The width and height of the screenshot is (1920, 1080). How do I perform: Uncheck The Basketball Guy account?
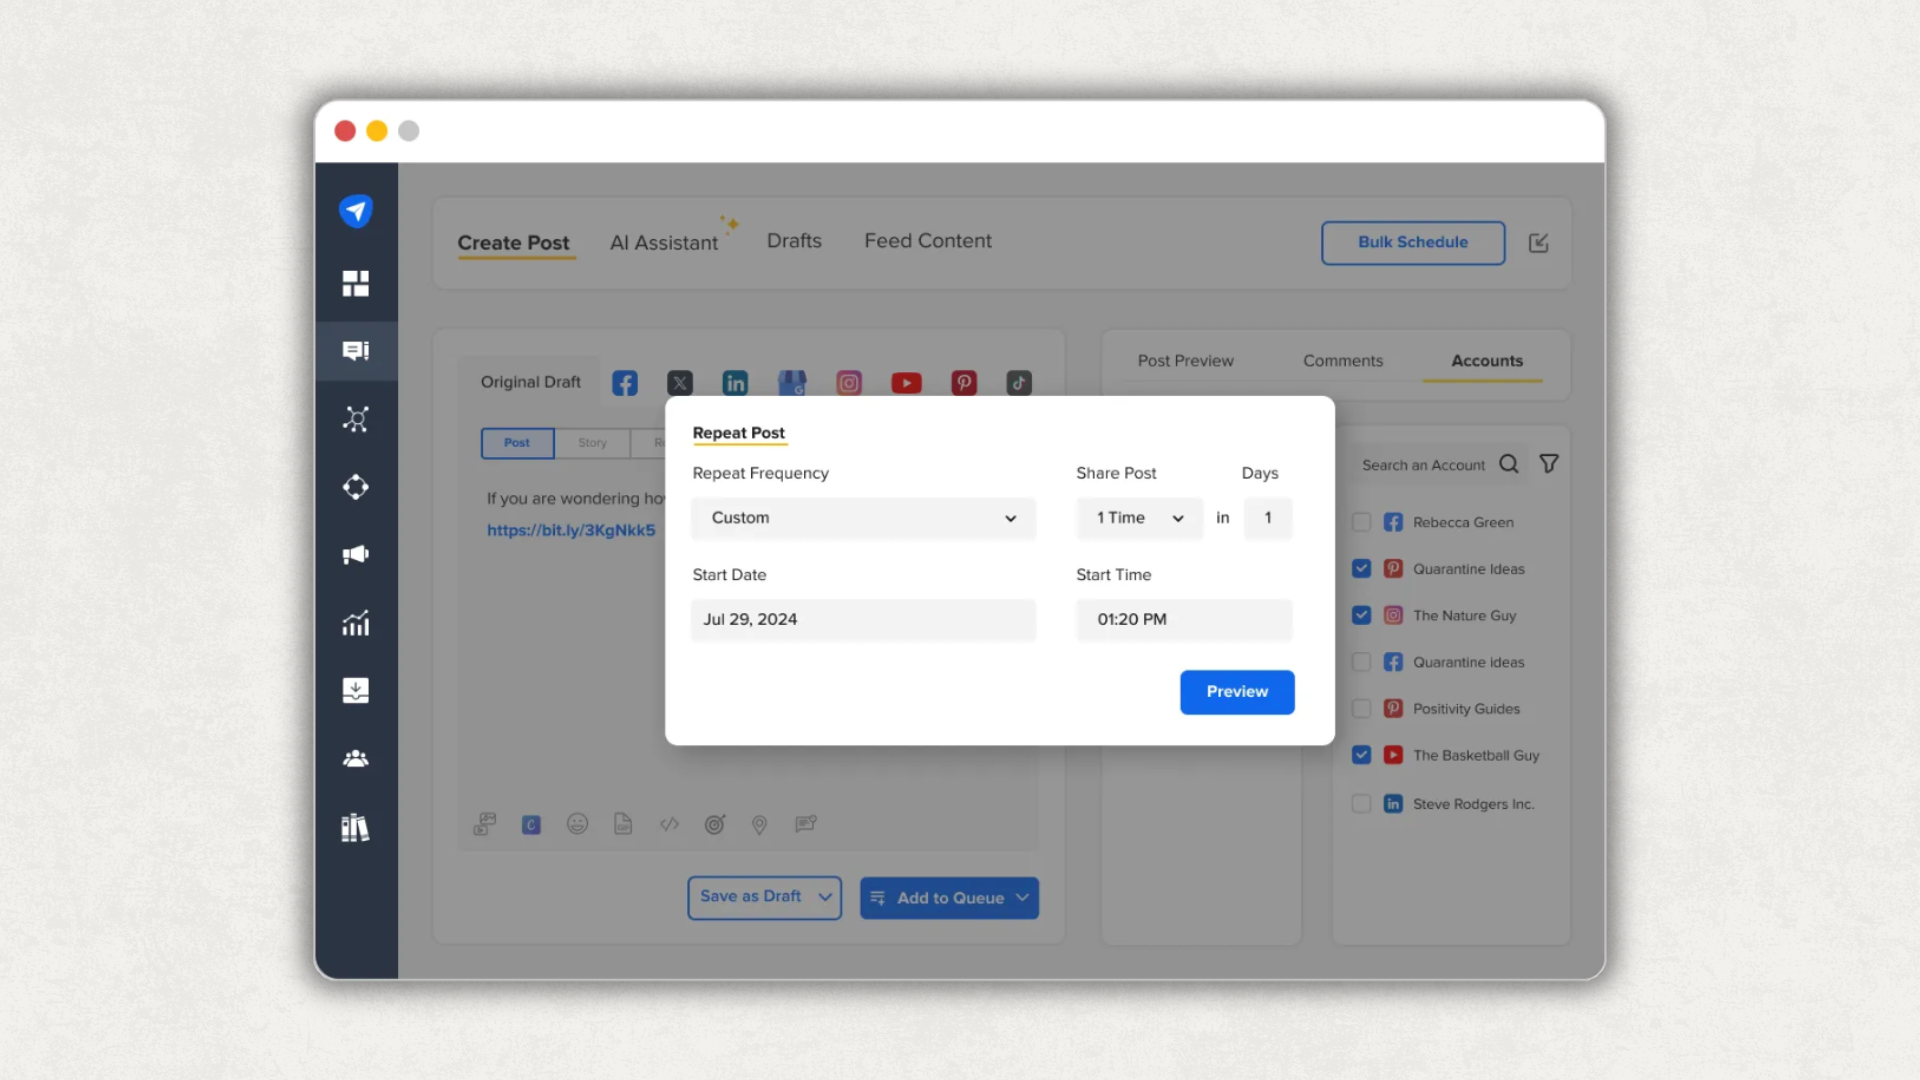pos(1361,755)
